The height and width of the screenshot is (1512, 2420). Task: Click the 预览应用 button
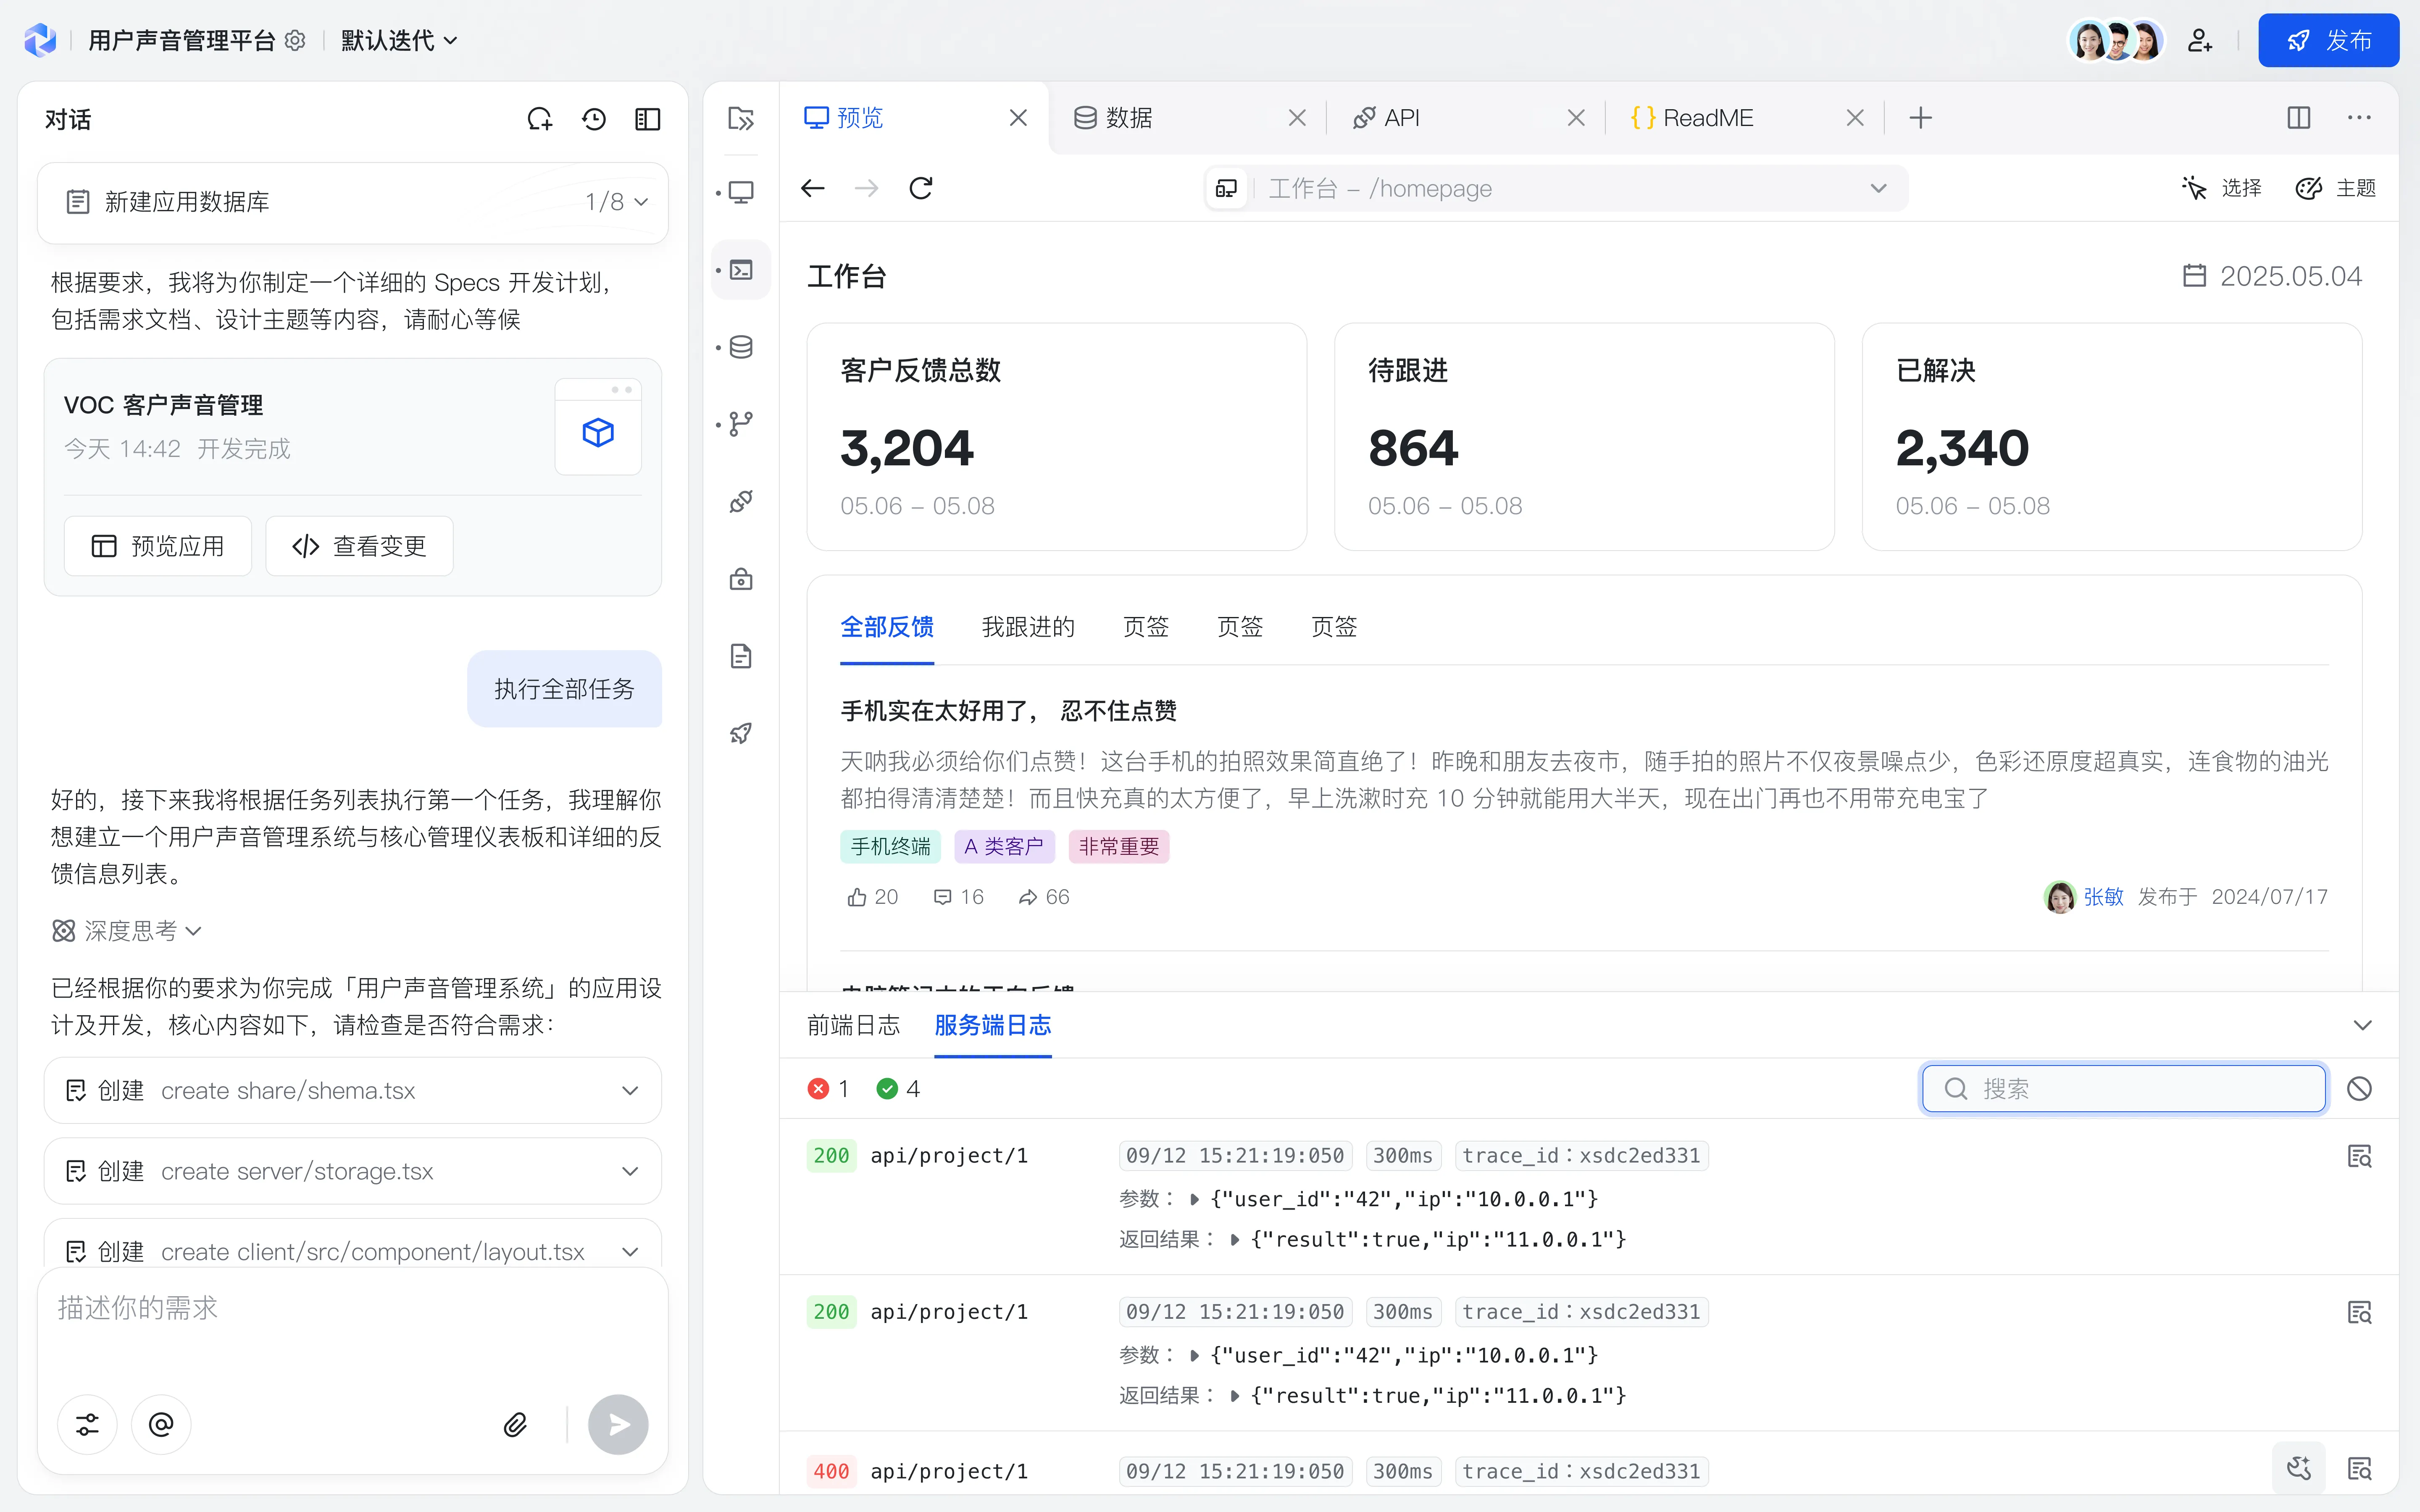click(x=158, y=546)
